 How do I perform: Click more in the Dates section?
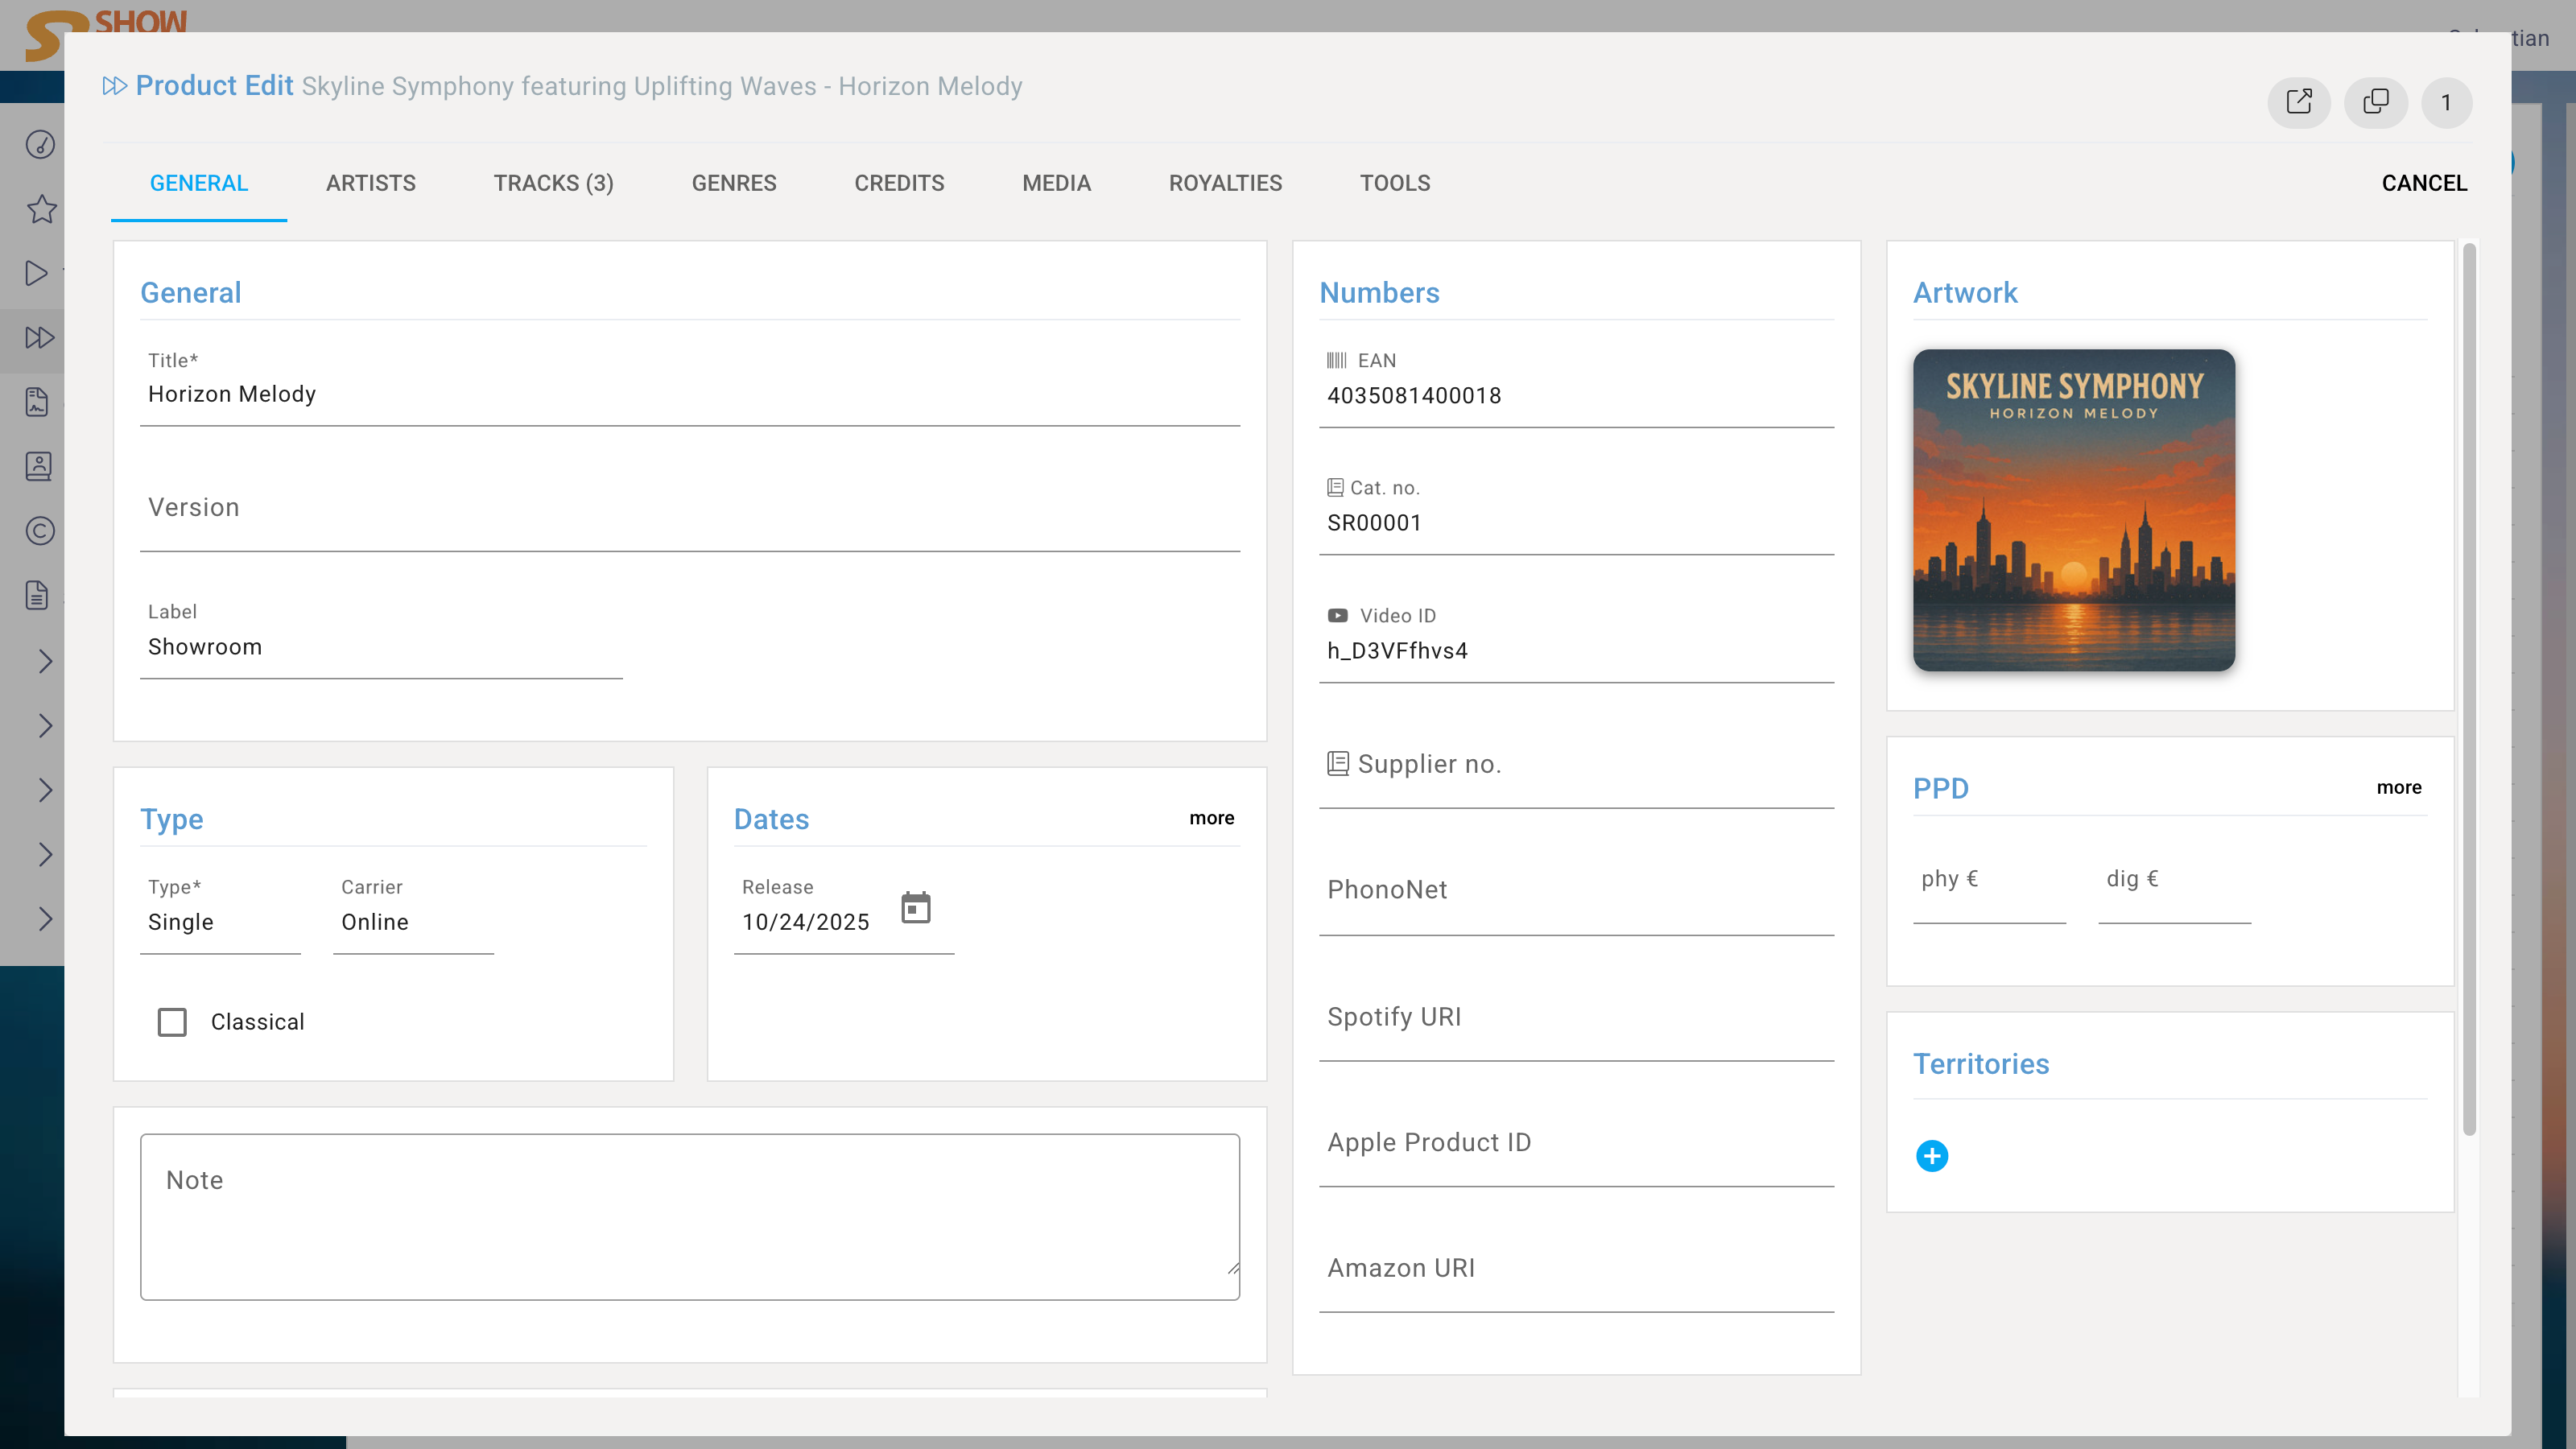pyautogui.click(x=1211, y=818)
